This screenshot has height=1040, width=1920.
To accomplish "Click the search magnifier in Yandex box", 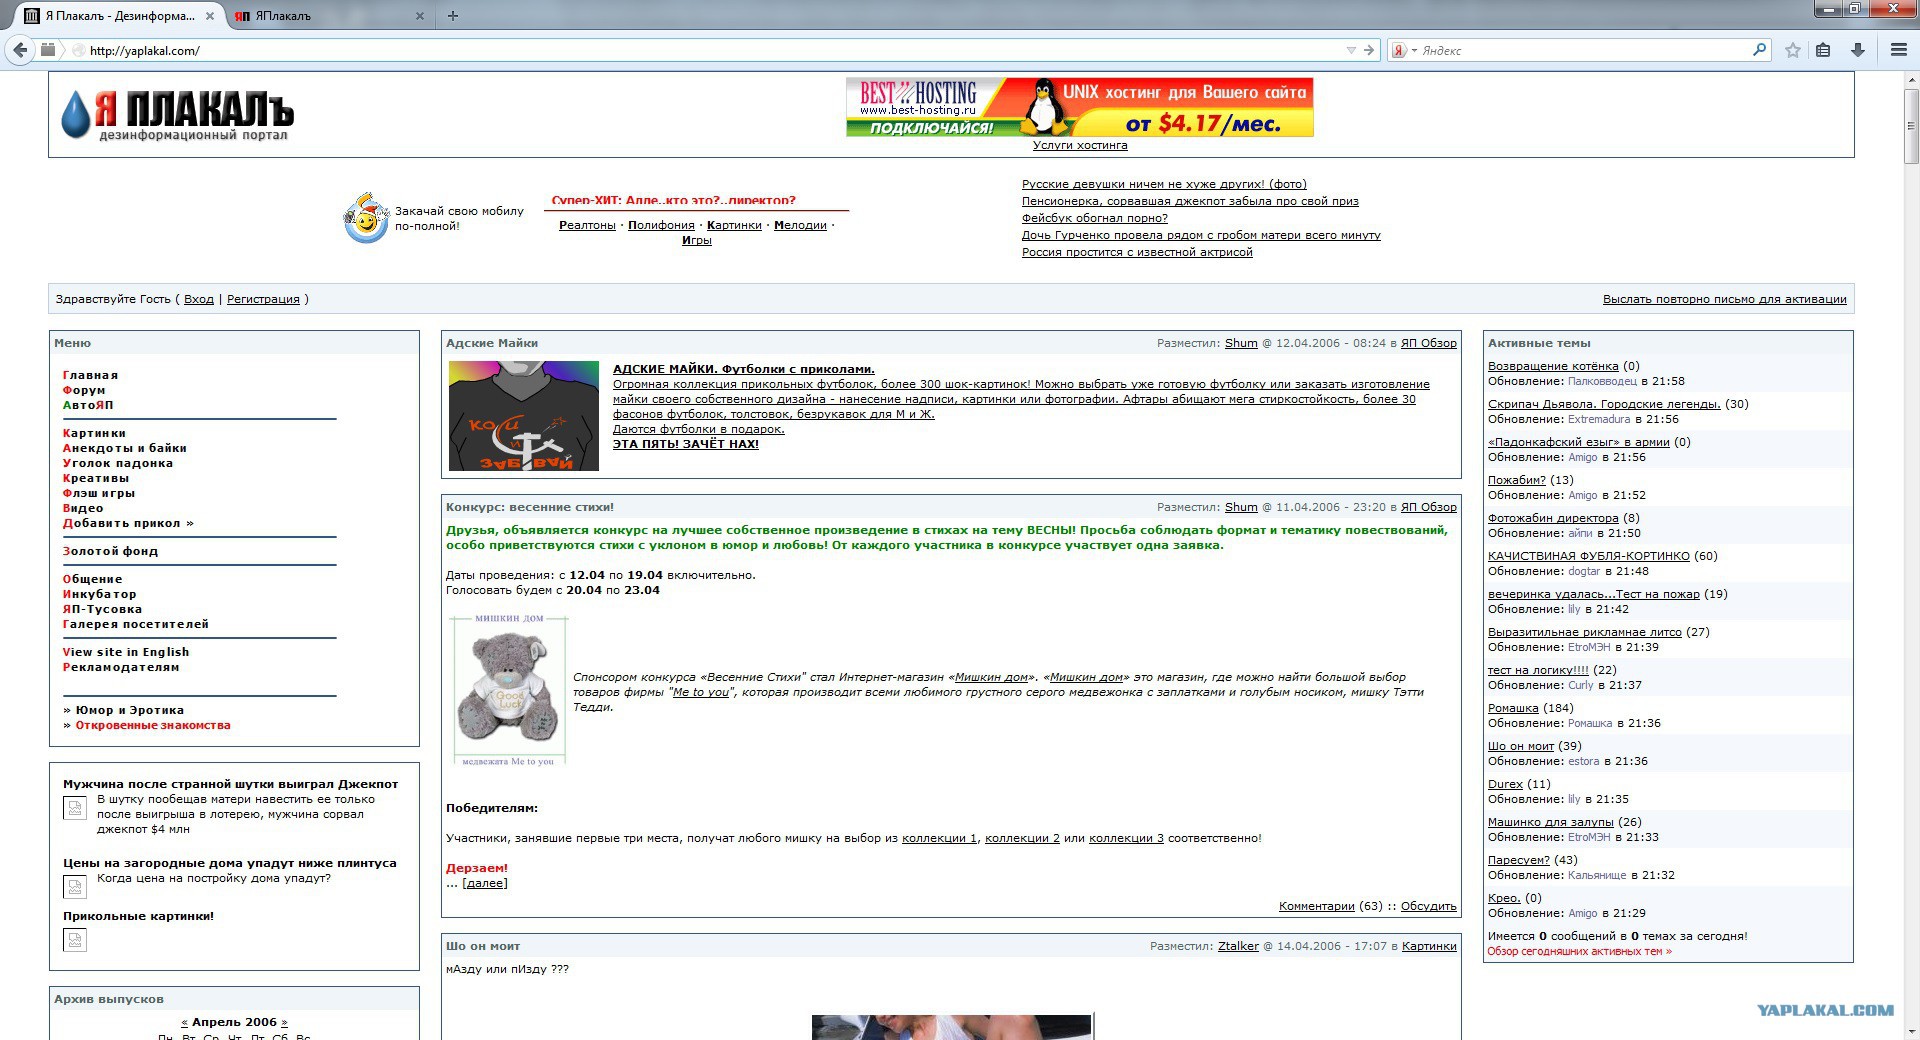I will coord(1759,49).
